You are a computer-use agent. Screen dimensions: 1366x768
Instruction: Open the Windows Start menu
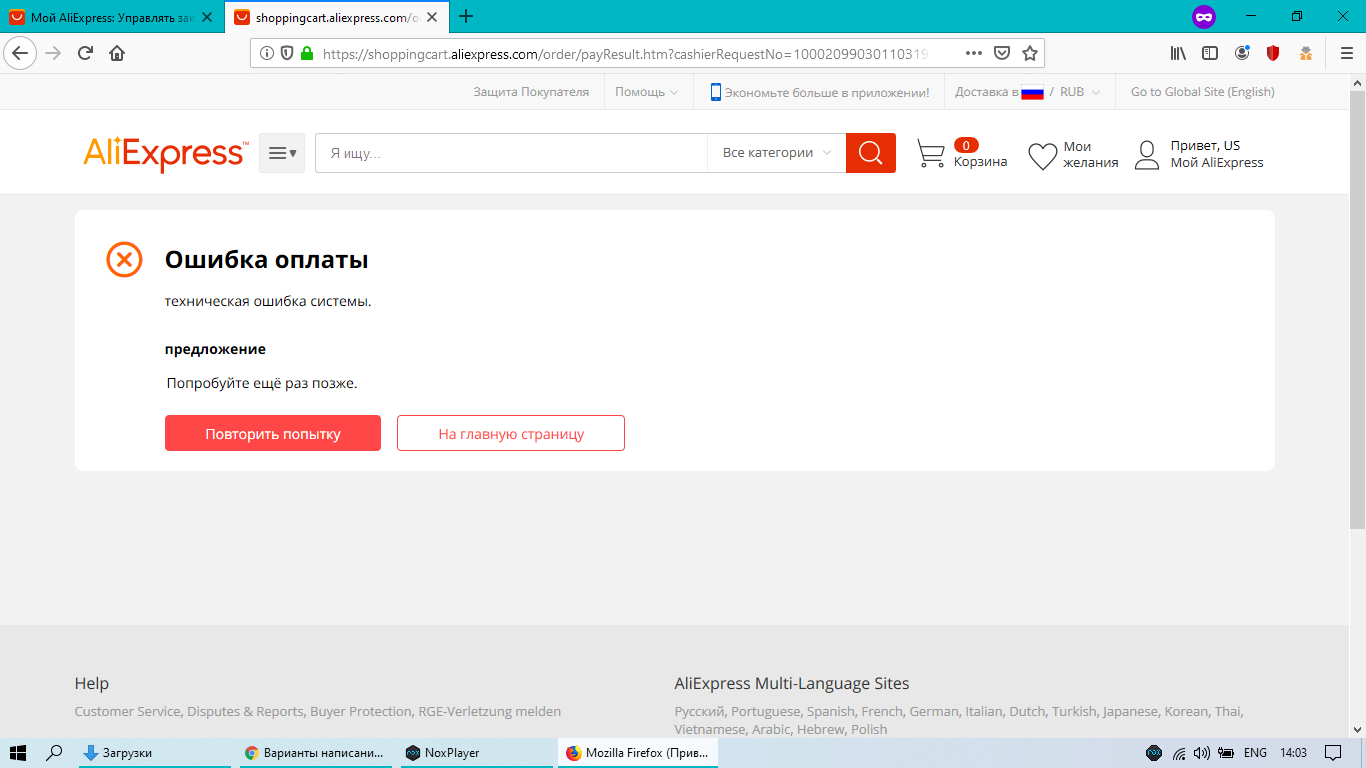[18, 753]
